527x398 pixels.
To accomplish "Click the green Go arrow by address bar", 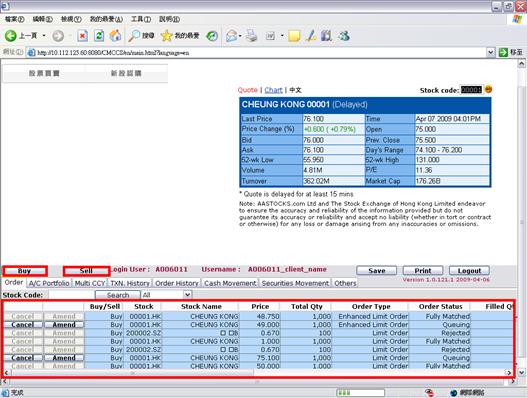I will pos(503,52).
